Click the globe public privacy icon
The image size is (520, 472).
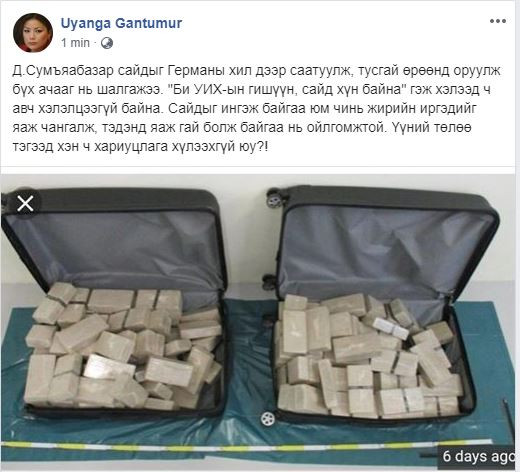click(107, 43)
